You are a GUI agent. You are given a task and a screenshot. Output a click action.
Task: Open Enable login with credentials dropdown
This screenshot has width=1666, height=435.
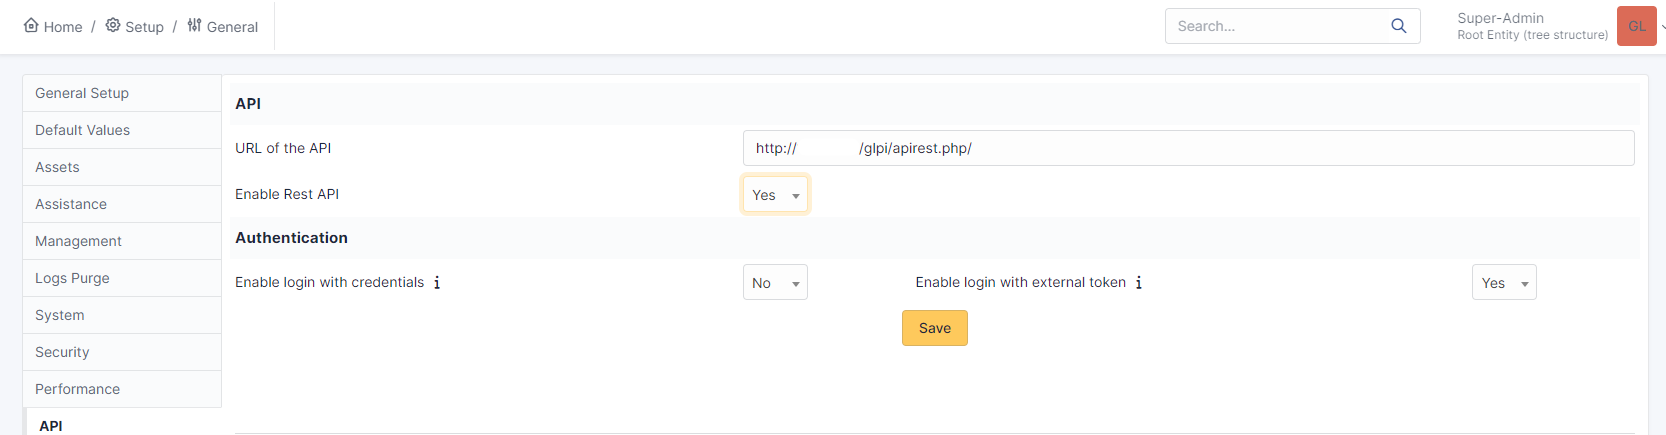[x=775, y=283]
